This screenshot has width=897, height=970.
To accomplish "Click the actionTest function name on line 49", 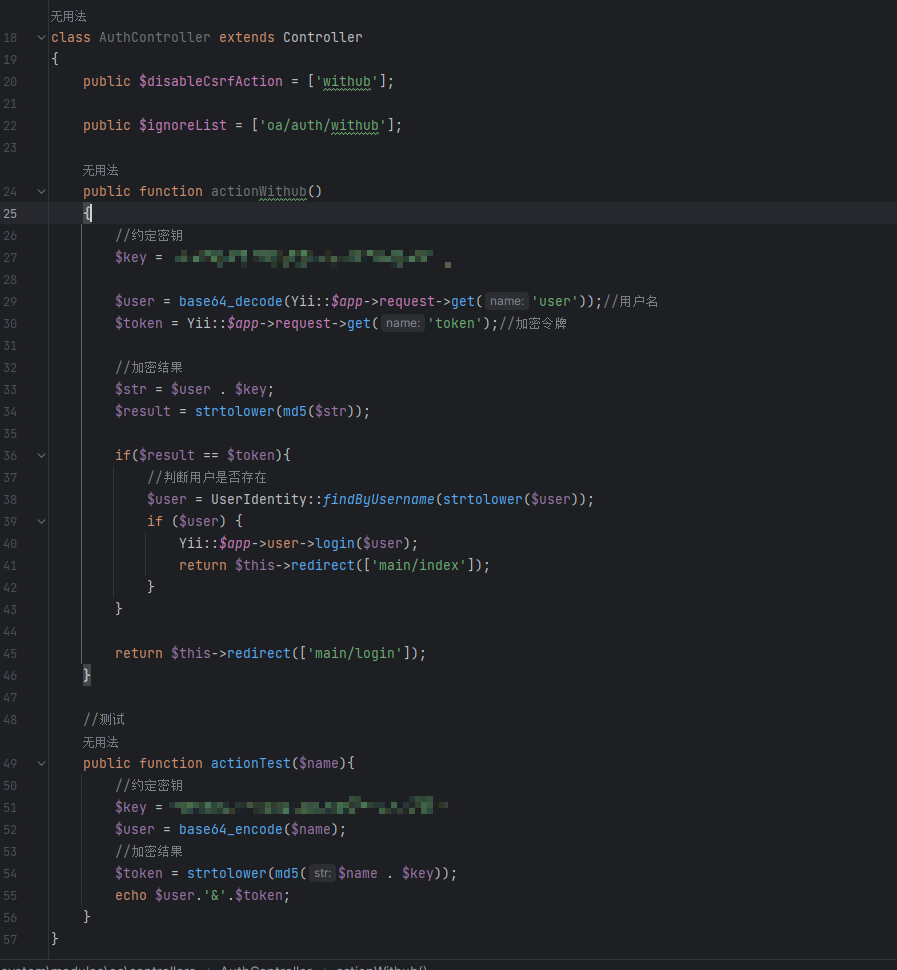I will click(x=251, y=763).
